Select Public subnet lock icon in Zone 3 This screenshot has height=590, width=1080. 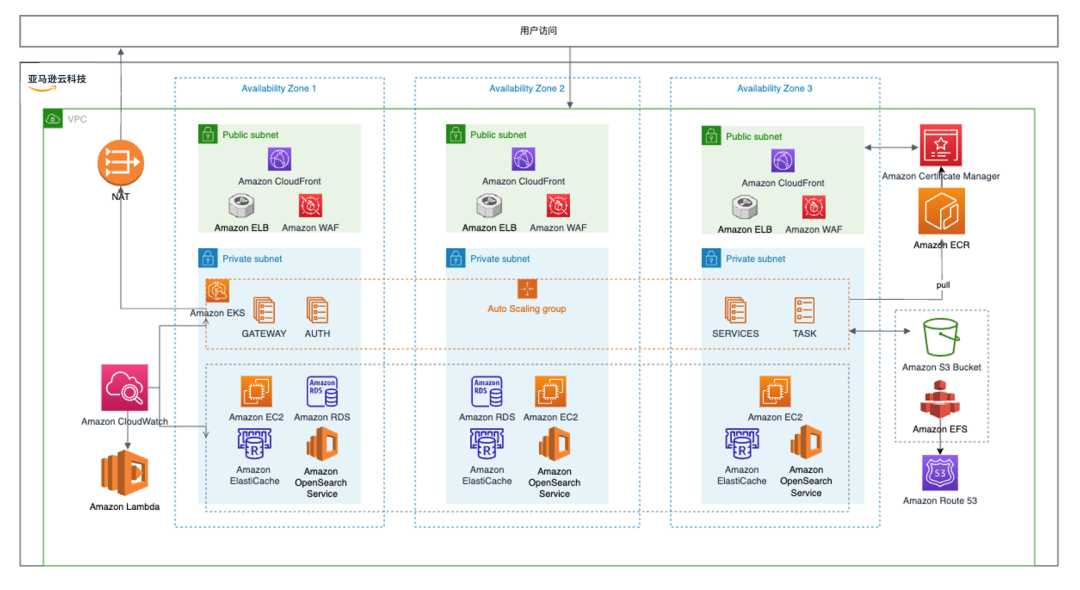[x=712, y=135]
